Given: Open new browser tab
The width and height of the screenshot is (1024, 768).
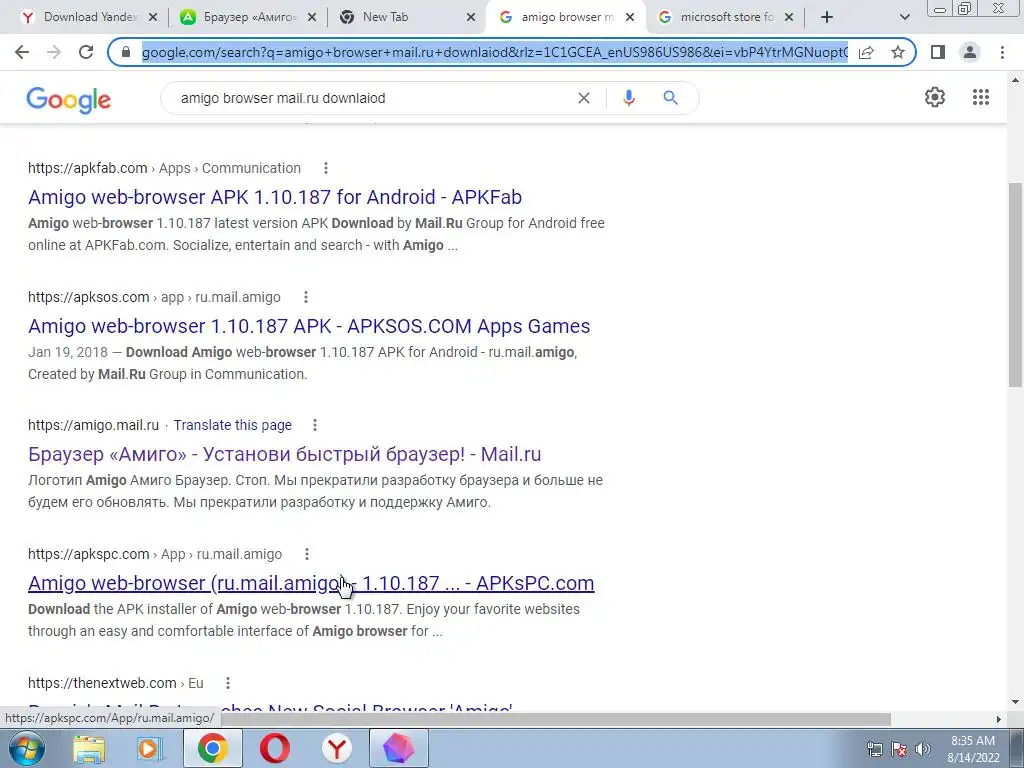Looking at the screenshot, I should [827, 17].
